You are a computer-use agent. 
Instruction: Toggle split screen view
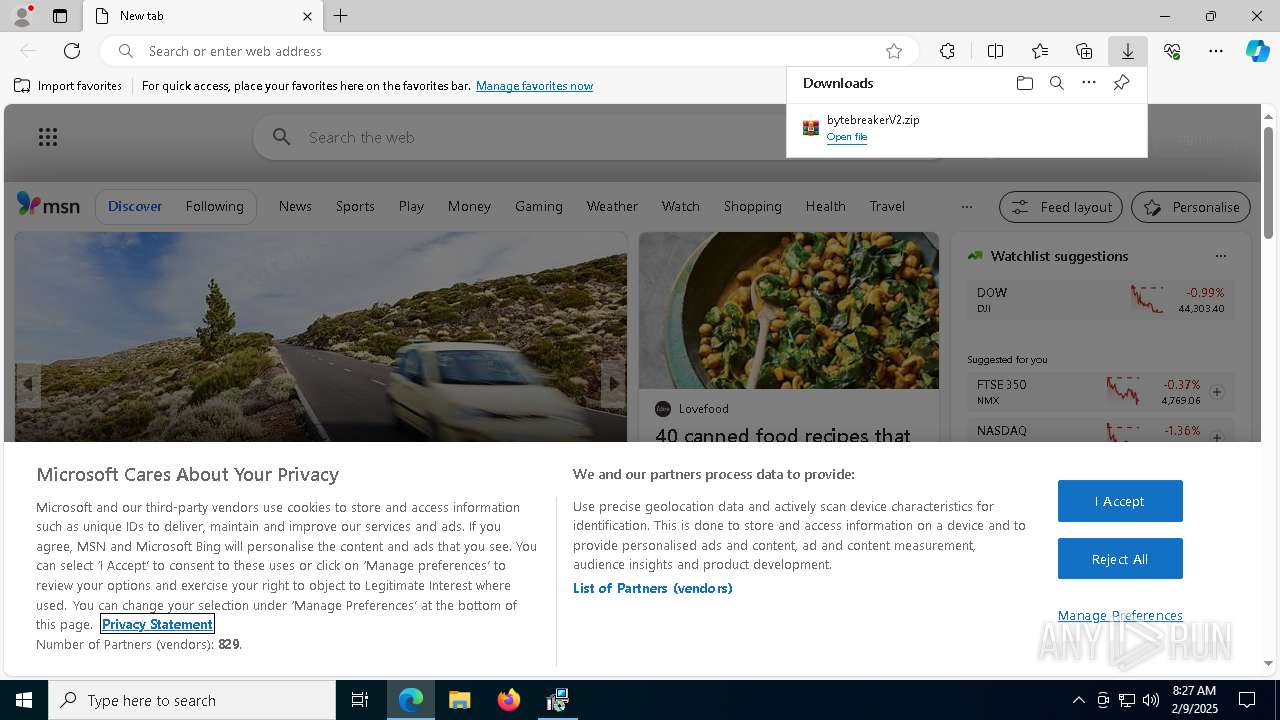point(995,51)
